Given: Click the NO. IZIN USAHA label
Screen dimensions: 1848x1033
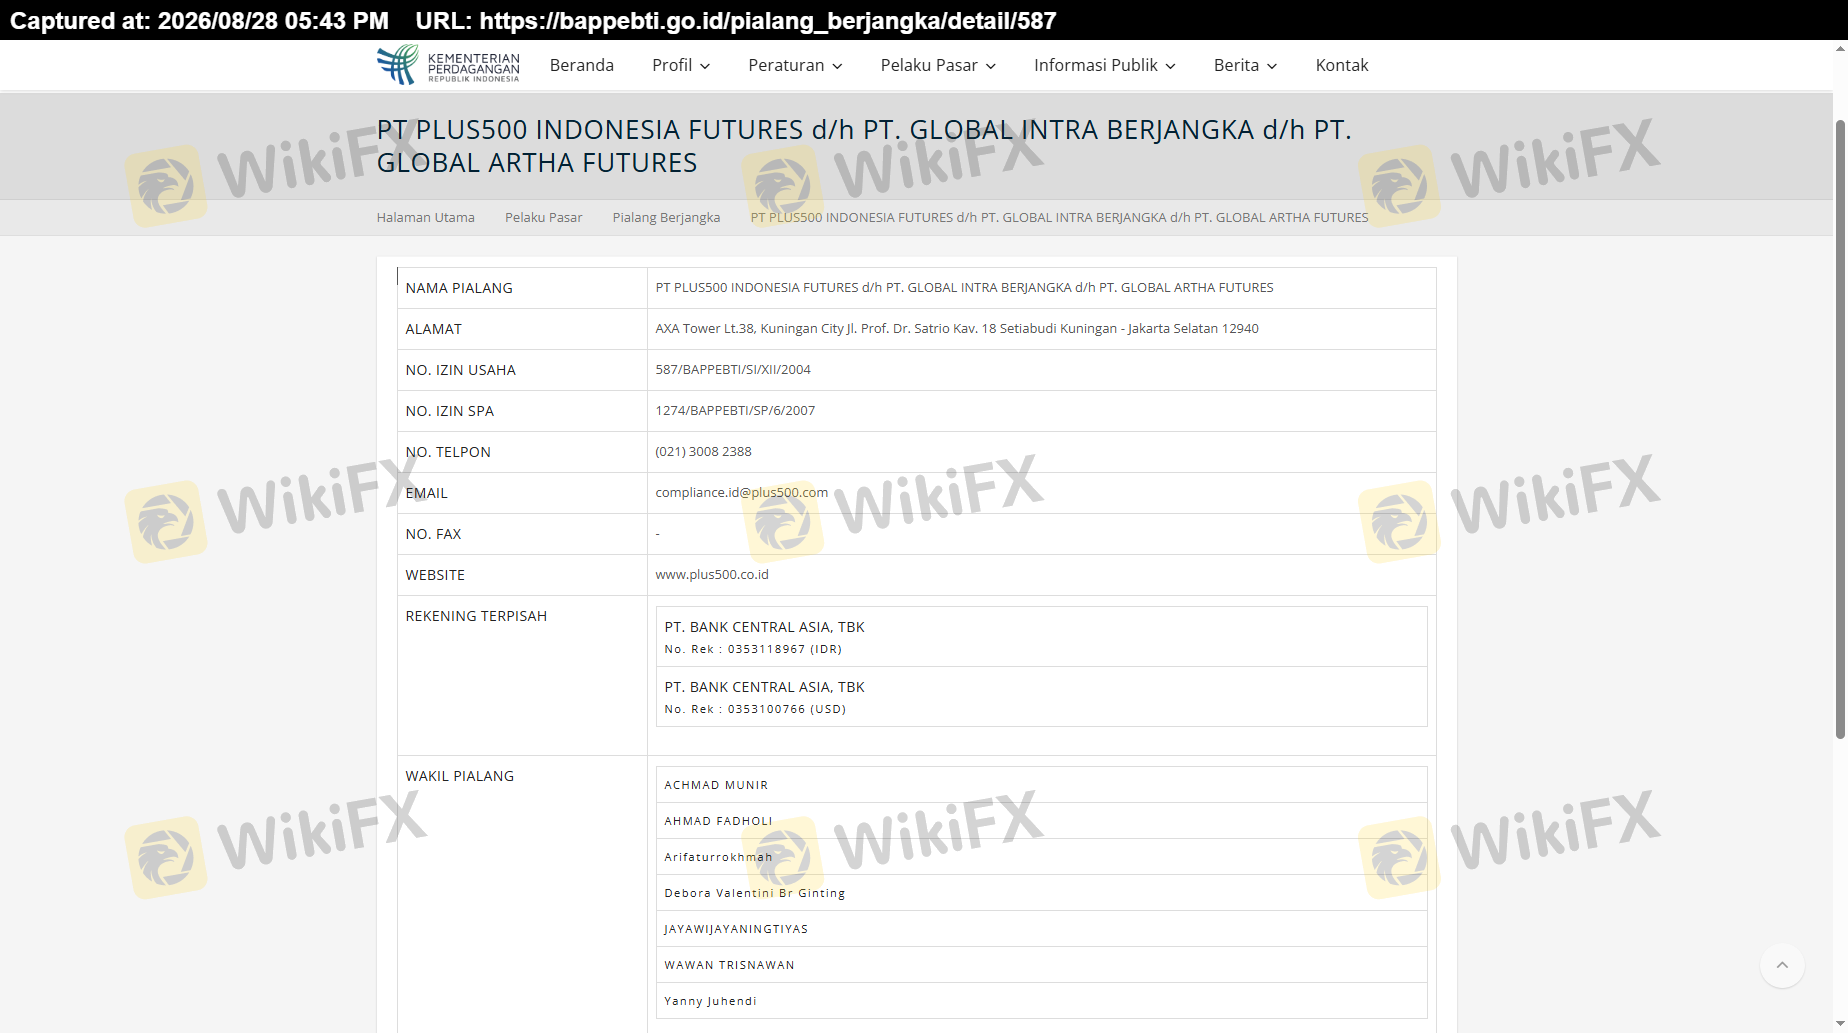Looking at the screenshot, I should click(x=461, y=370).
